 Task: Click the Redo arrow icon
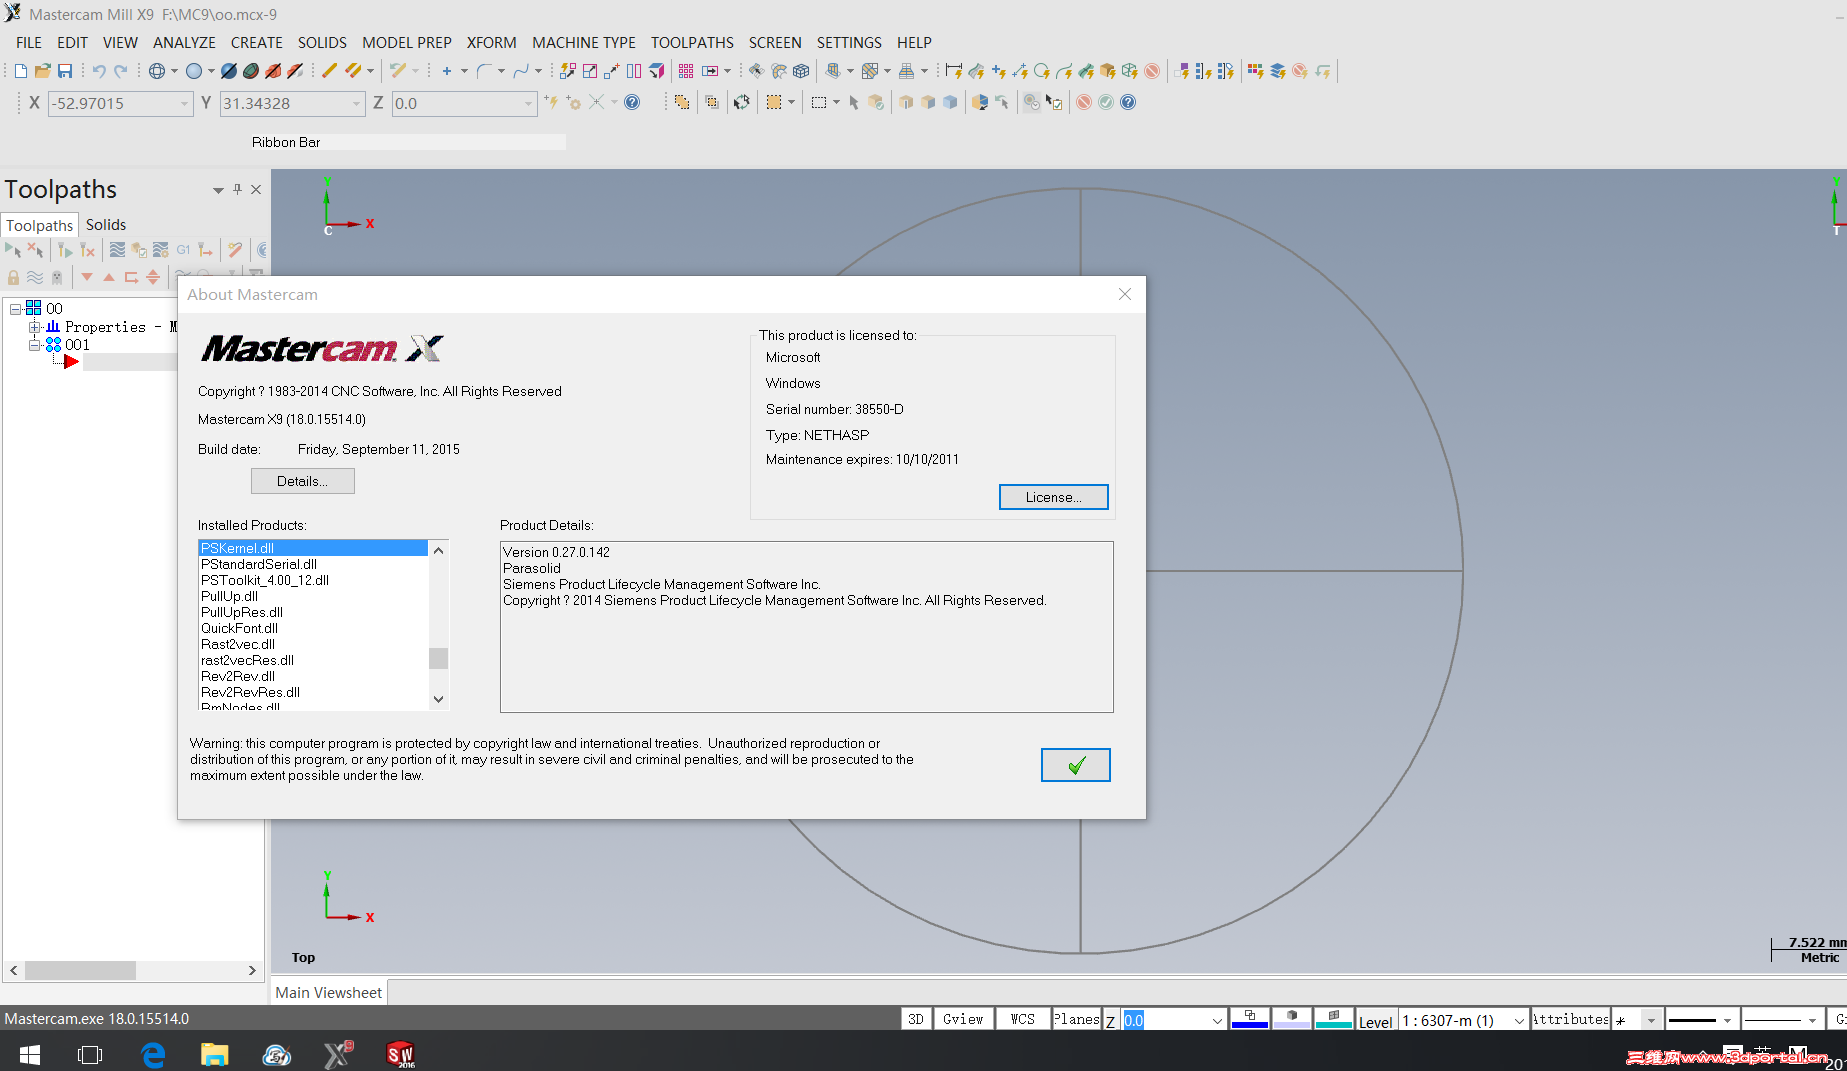click(121, 71)
